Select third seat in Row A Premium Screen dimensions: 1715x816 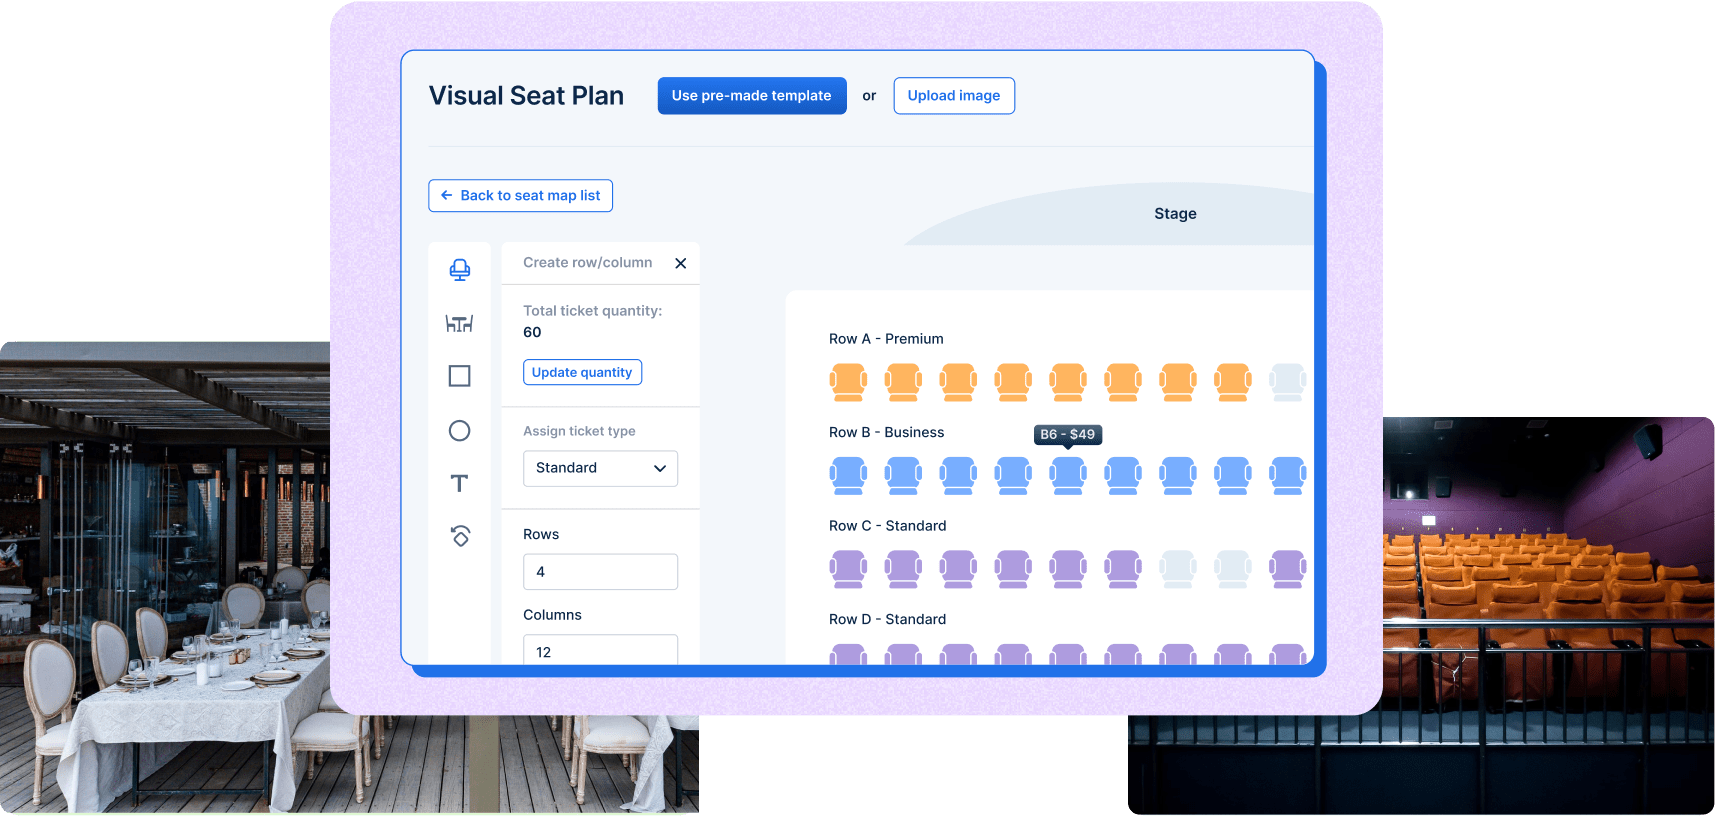click(958, 382)
